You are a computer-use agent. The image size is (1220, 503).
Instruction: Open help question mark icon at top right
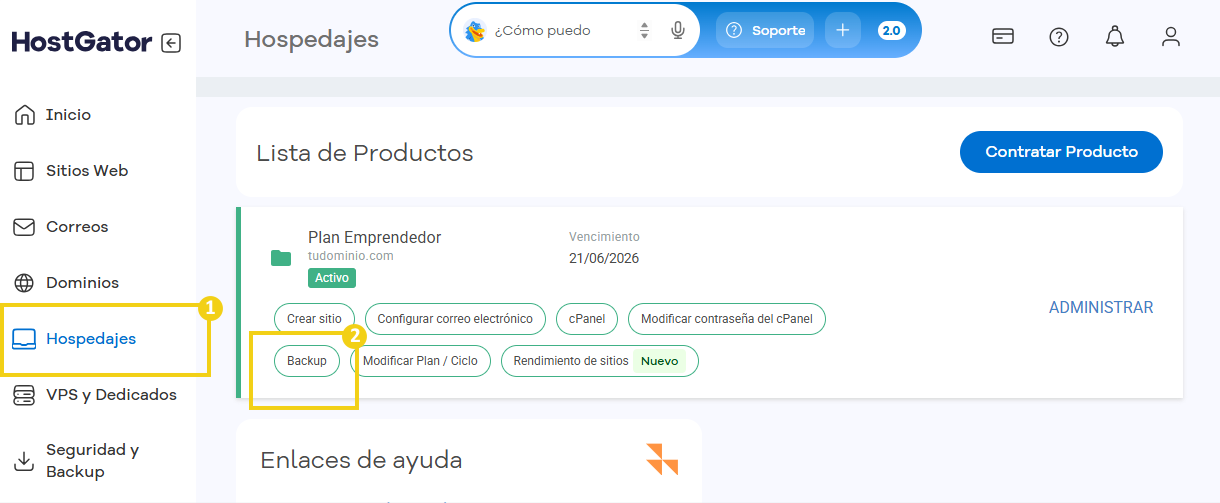1059,37
